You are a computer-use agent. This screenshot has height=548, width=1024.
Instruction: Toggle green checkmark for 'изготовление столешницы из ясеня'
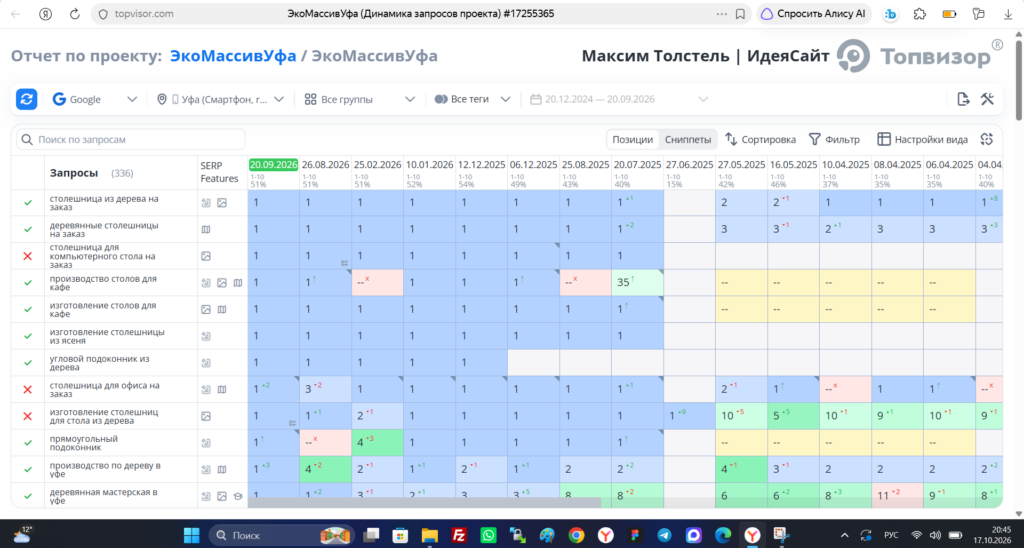tap(27, 336)
